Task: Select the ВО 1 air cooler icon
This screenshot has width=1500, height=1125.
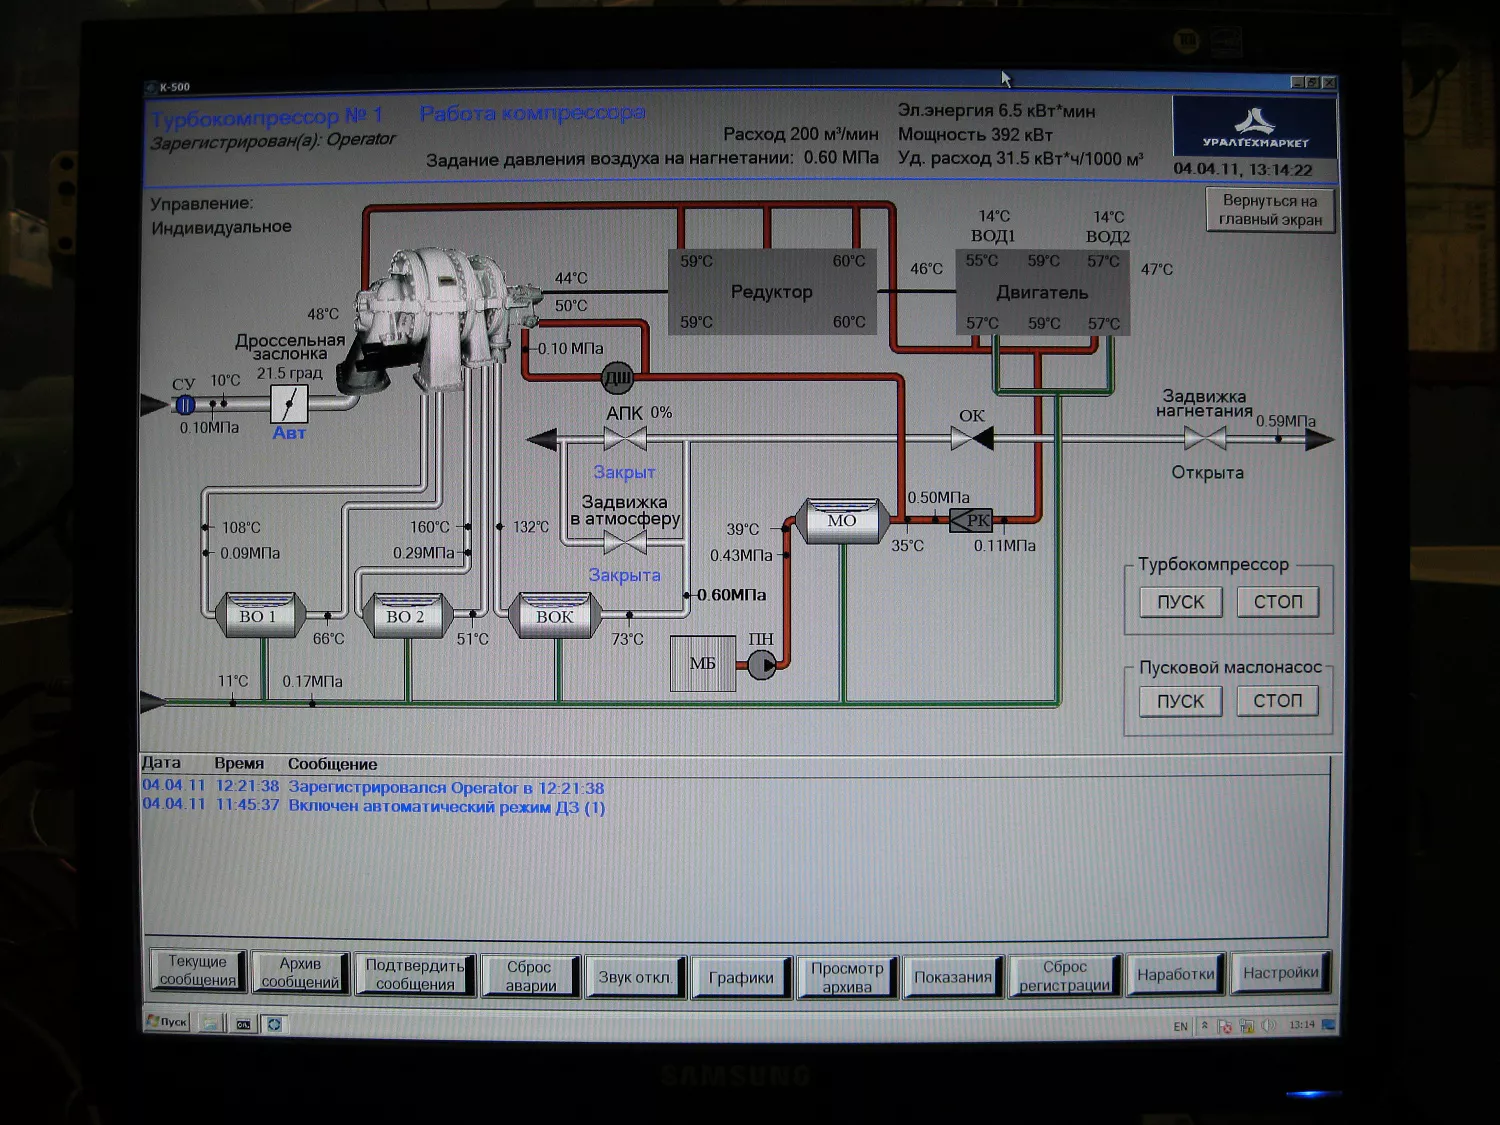Action: pyautogui.click(x=260, y=616)
